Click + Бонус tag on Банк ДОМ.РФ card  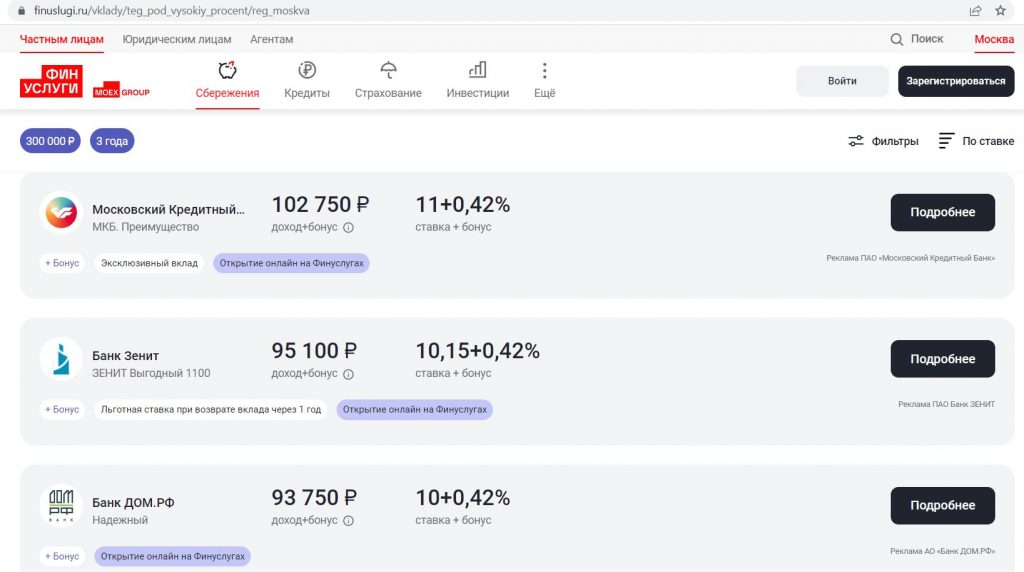[x=62, y=556]
